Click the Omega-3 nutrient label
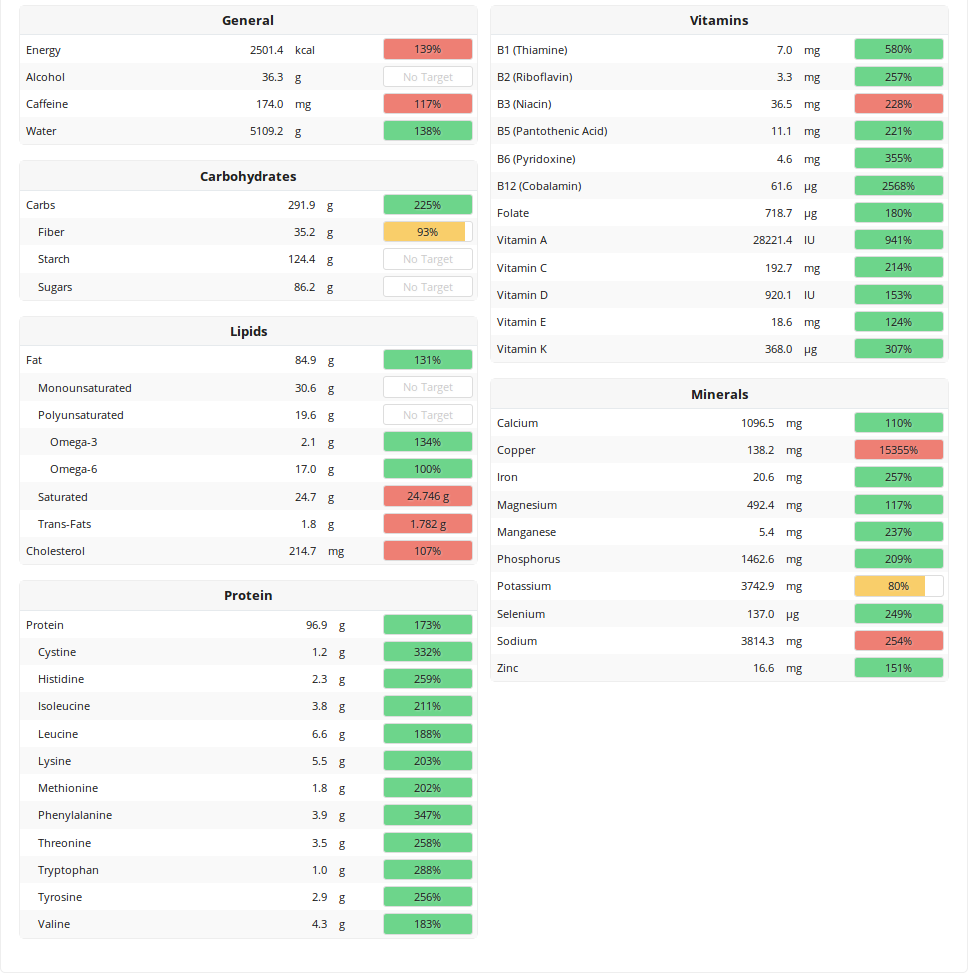The height and width of the screenshot is (977, 971). pyautogui.click(x=73, y=442)
